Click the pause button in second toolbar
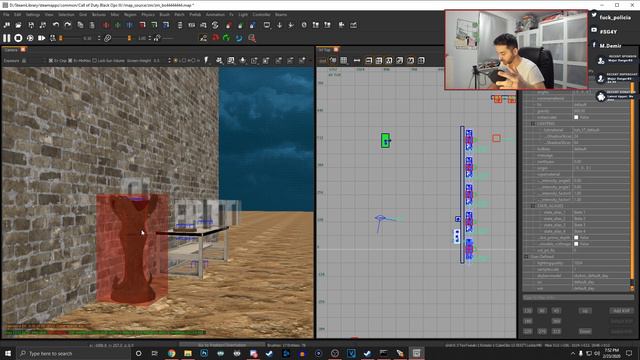Viewport: 640px width, 360px height. point(6,38)
